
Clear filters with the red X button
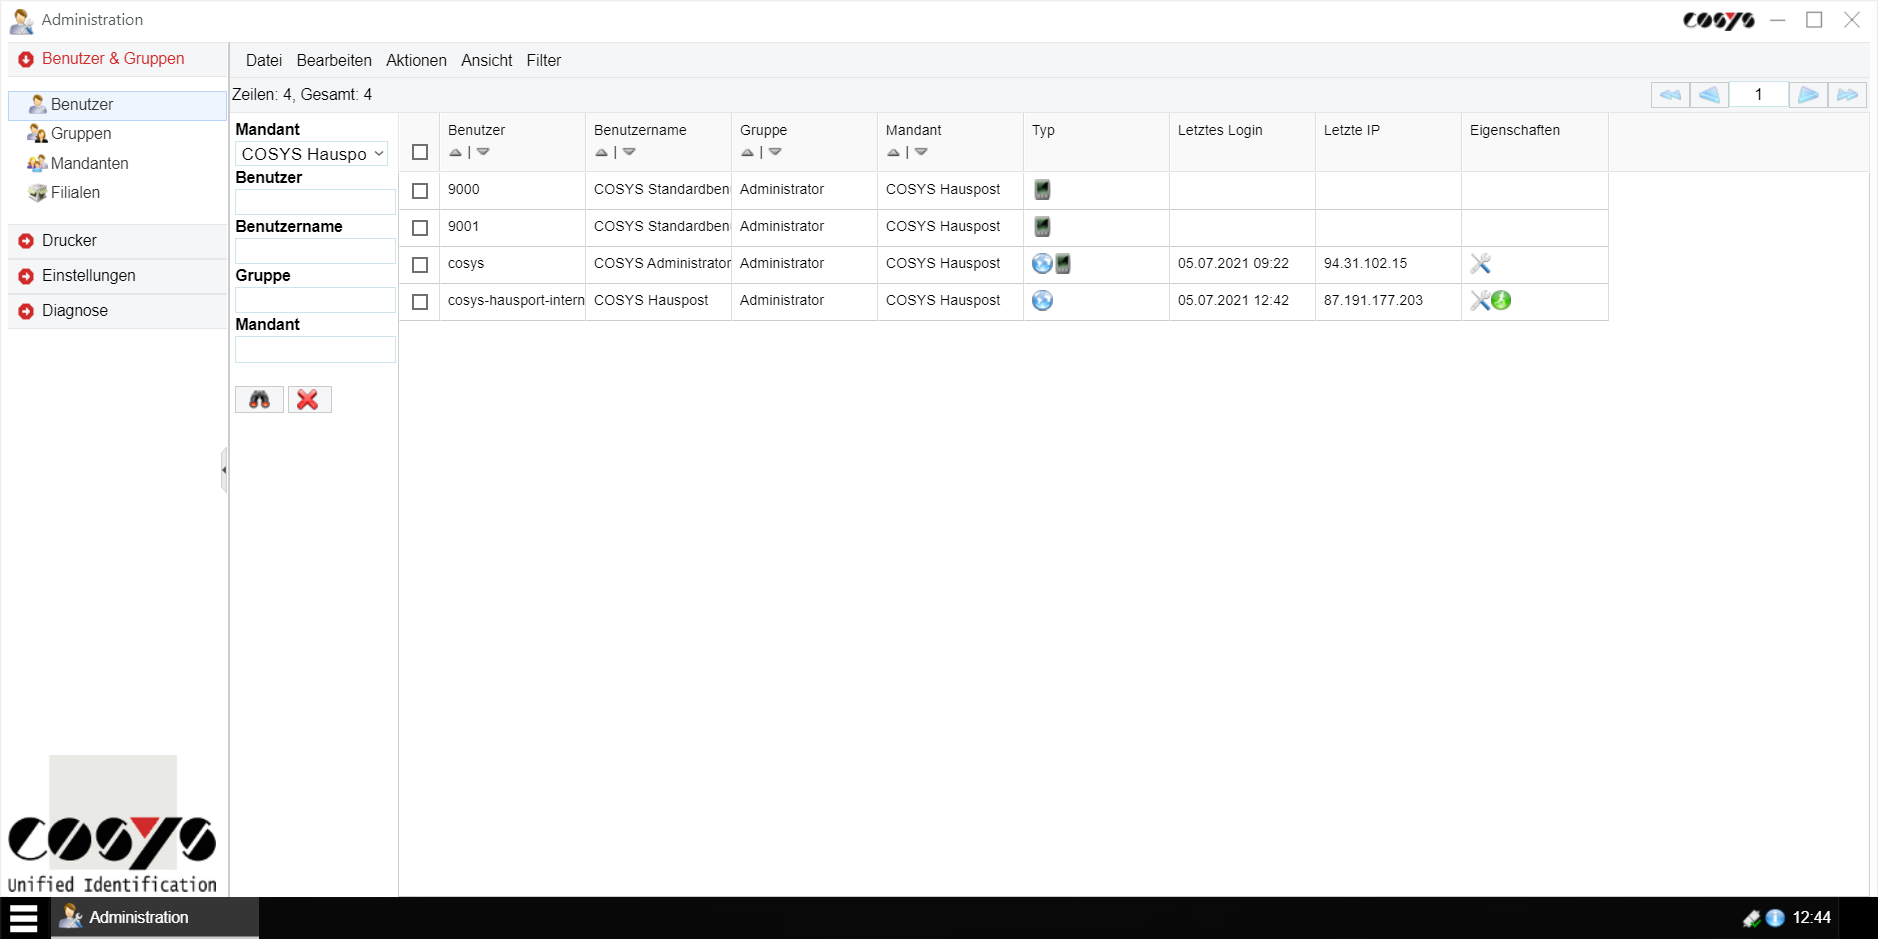pyautogui.click(x=309, y=400)
